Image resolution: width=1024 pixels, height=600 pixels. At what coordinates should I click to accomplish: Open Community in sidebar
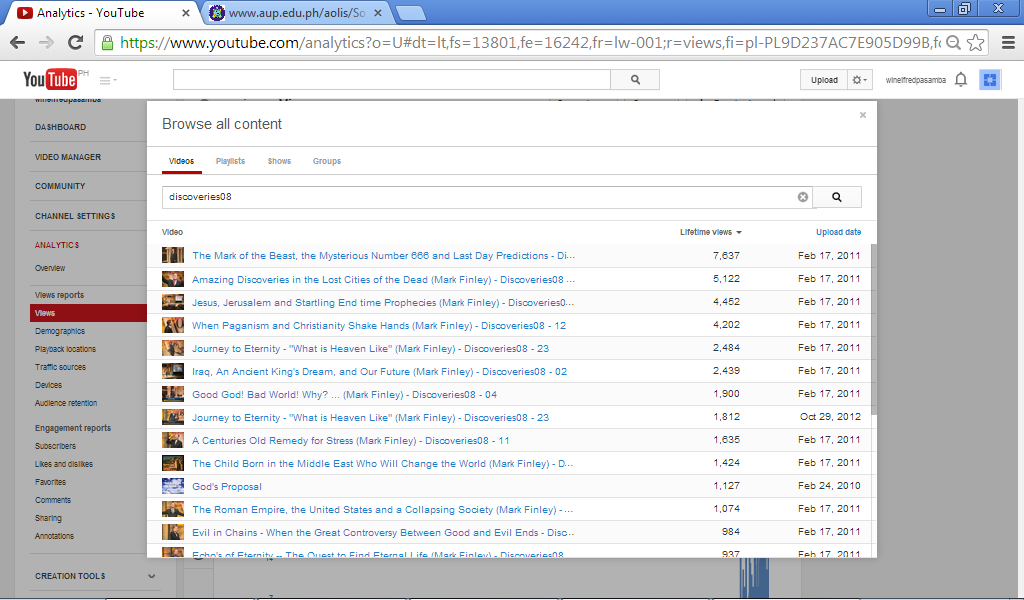(x=60, y=186)
